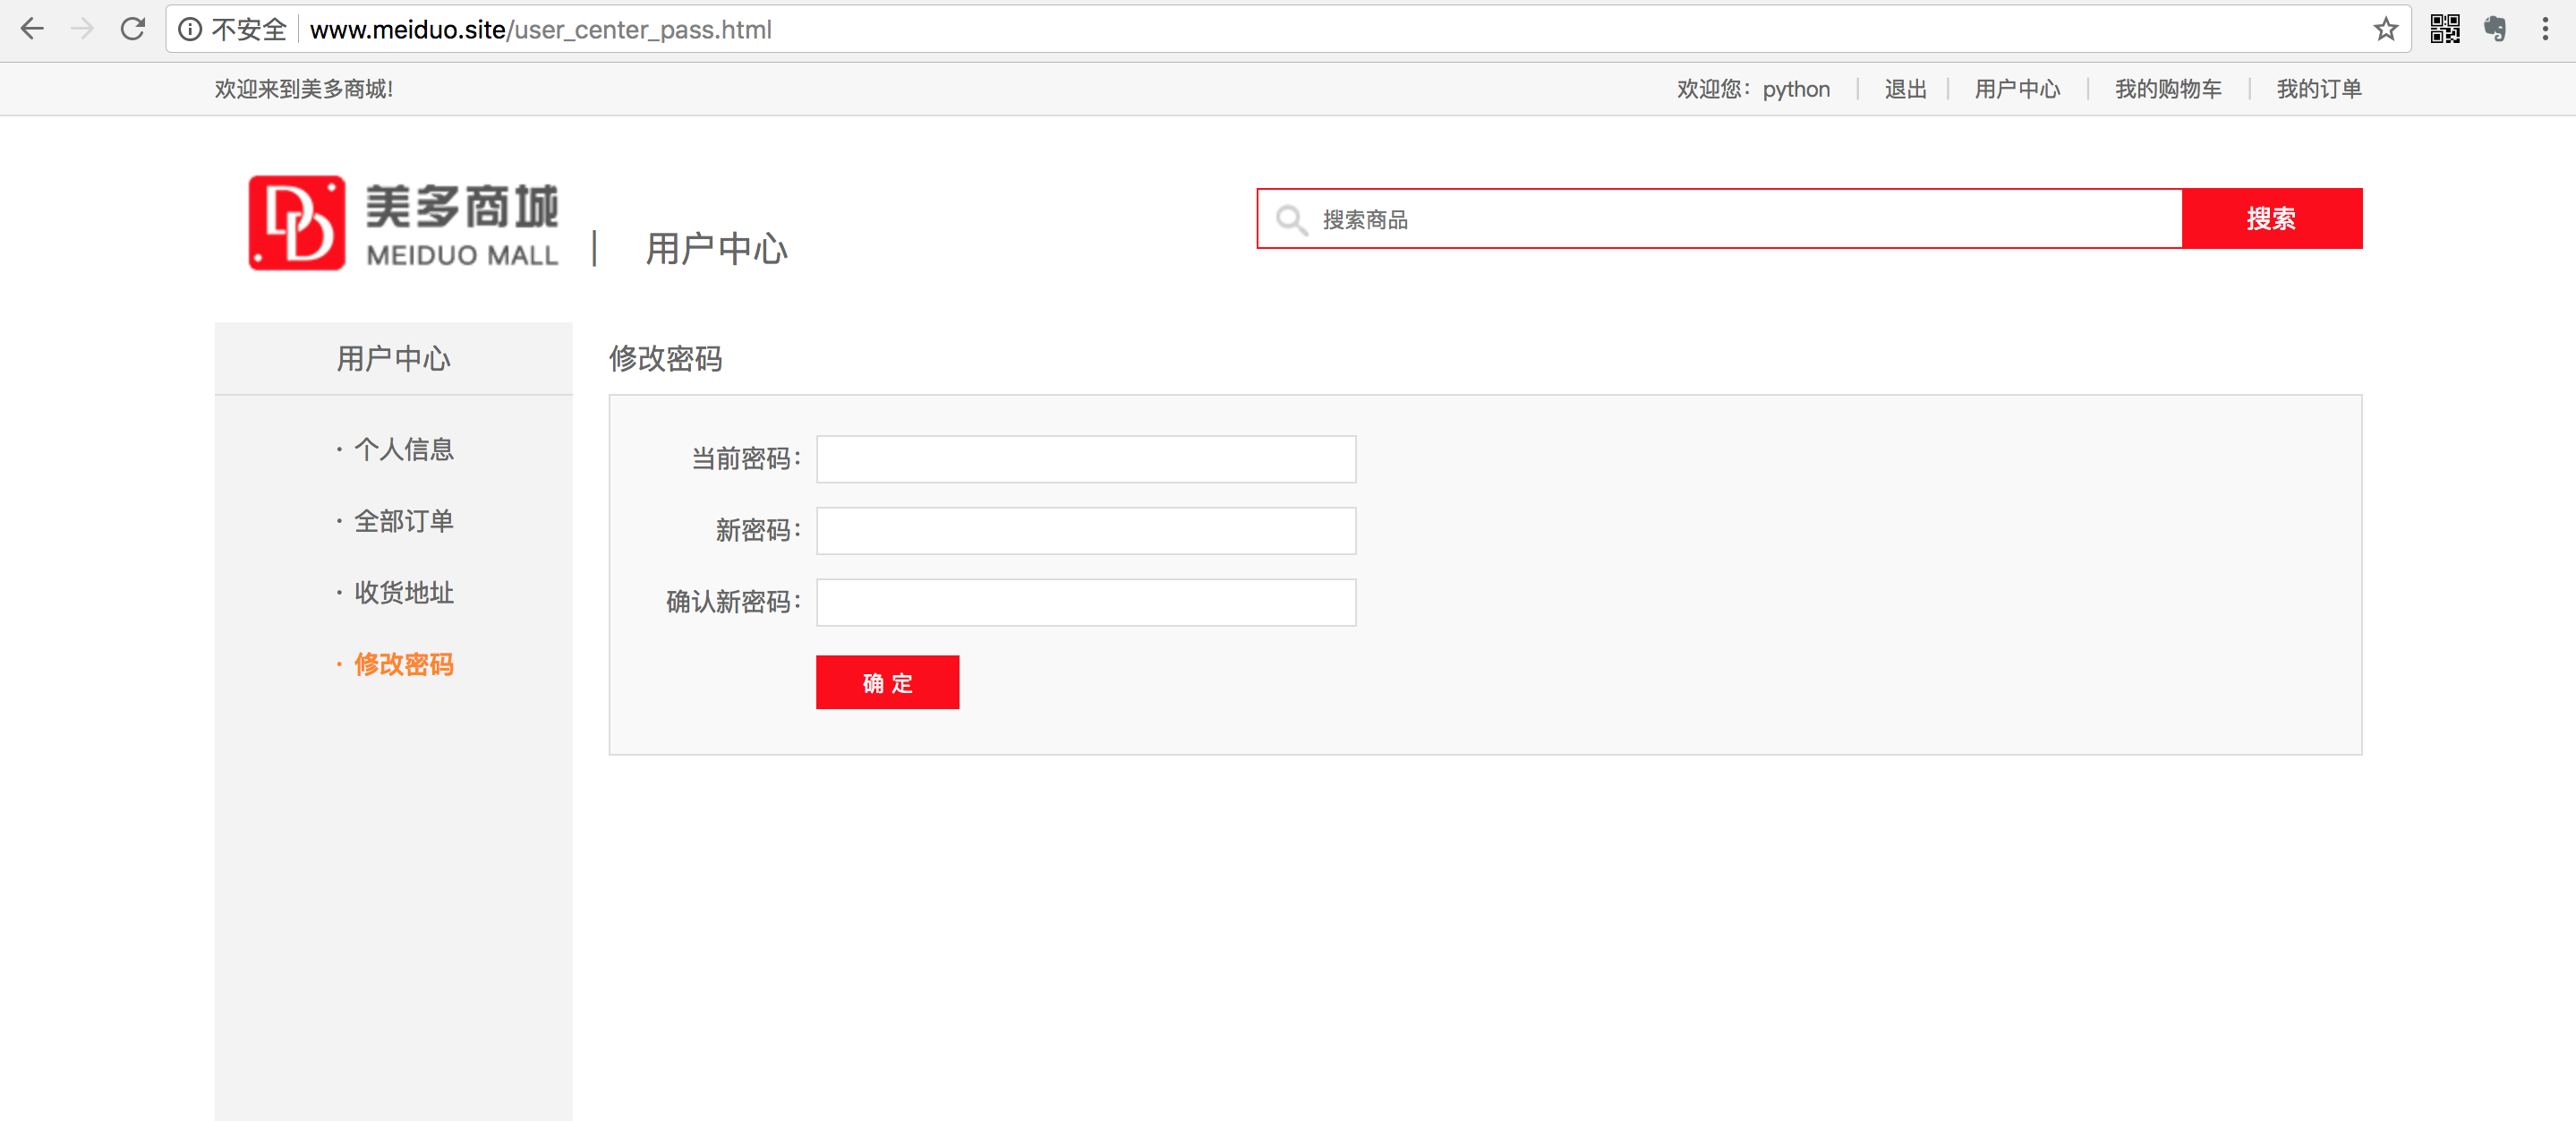Image resolution: width=2576 pixels, height=1121 pixels.
Task: Click the browser back arrow
Action: click(x=32, y=29)
